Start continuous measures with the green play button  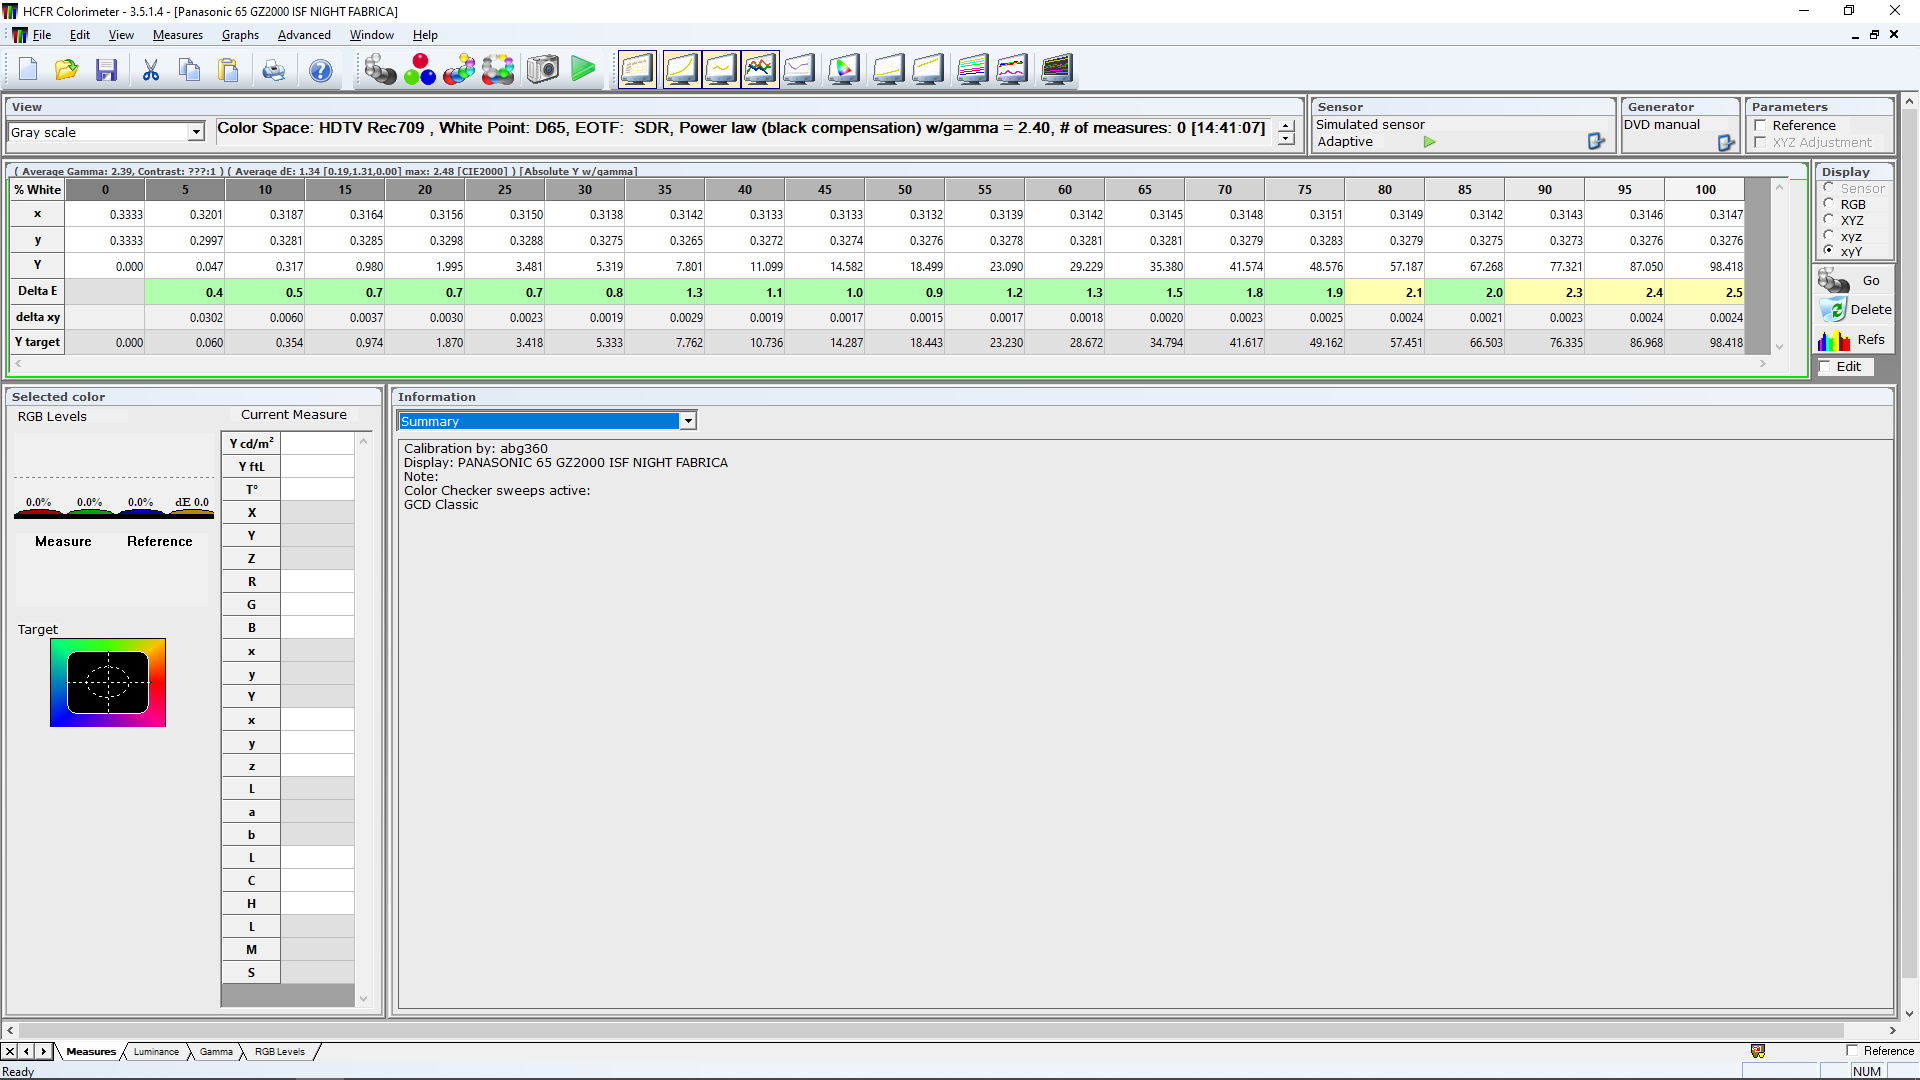point(583,69)
